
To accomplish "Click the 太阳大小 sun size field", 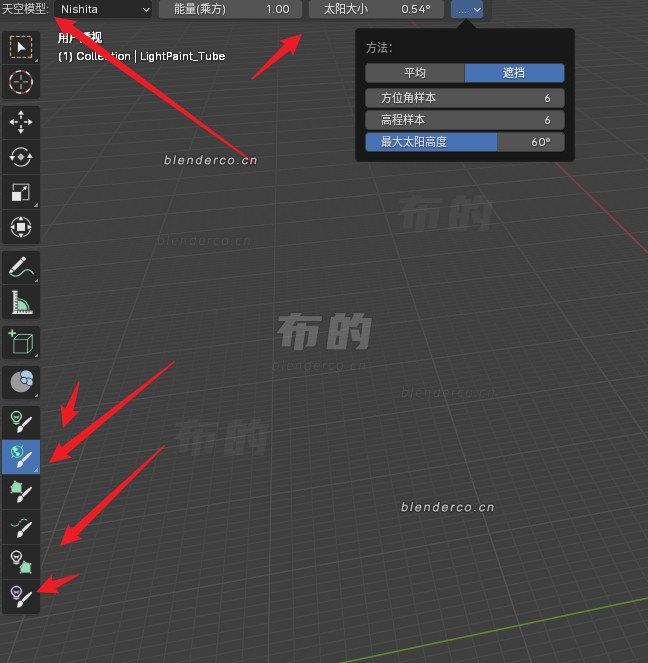I will click(x=376, y=9).
